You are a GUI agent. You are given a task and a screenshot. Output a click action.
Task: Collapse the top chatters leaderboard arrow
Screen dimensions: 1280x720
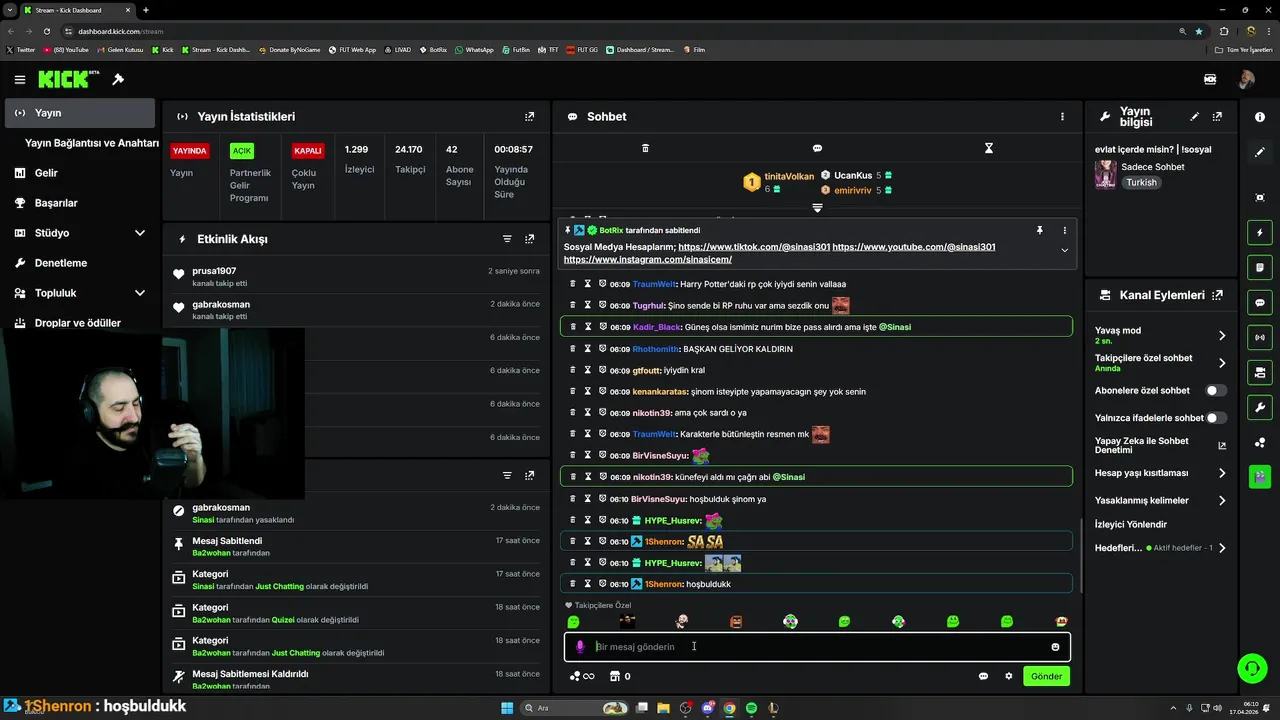tap(817, 208)
